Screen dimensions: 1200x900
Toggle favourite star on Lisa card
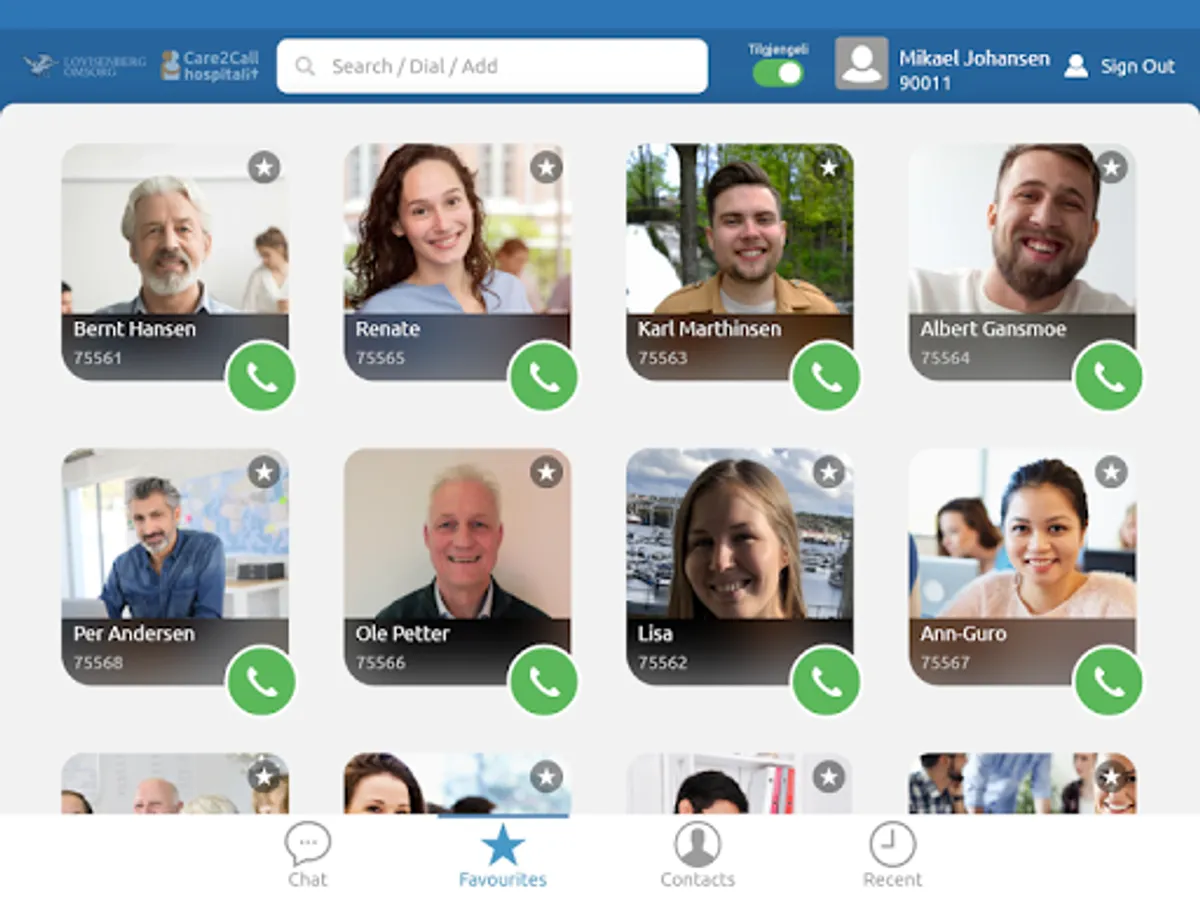coord(829,472)
